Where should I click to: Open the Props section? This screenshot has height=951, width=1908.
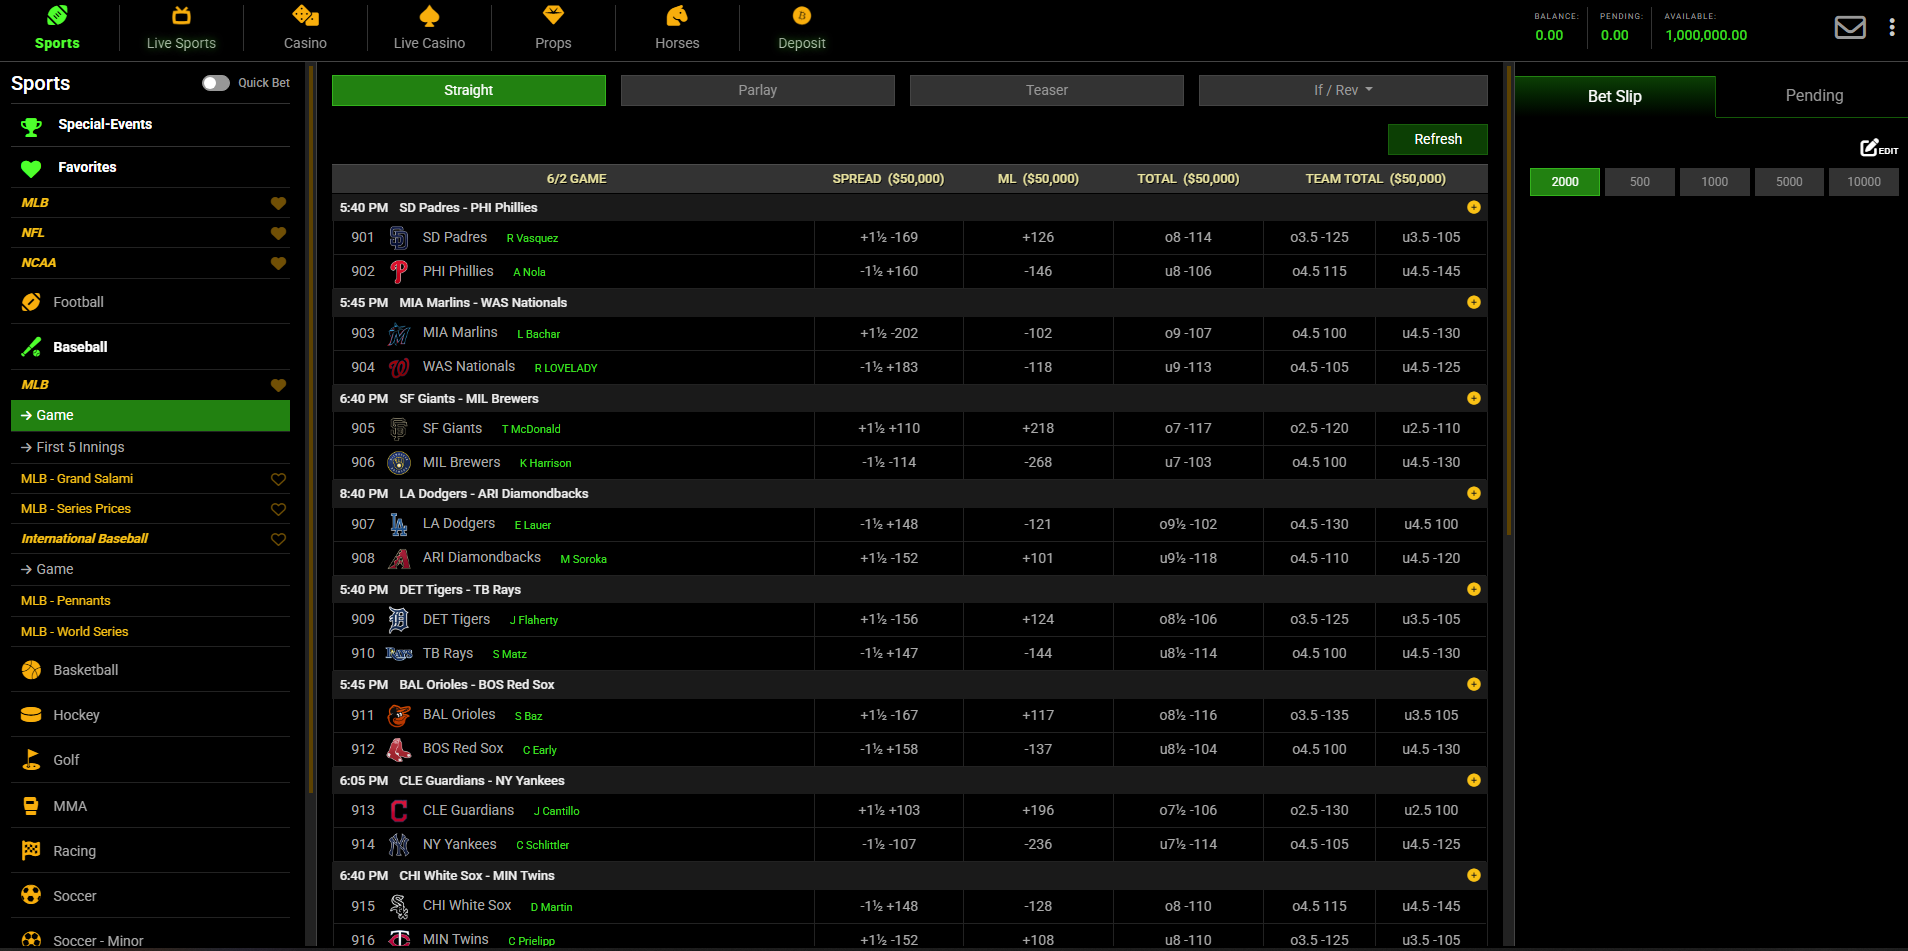(x=553, y=28)
